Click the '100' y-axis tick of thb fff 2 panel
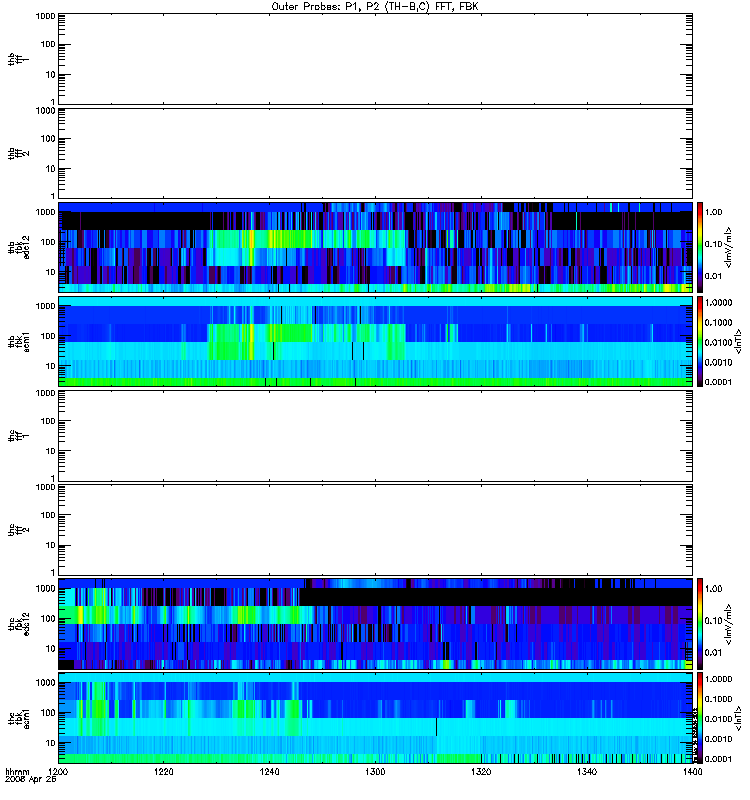 coord(48,139)
